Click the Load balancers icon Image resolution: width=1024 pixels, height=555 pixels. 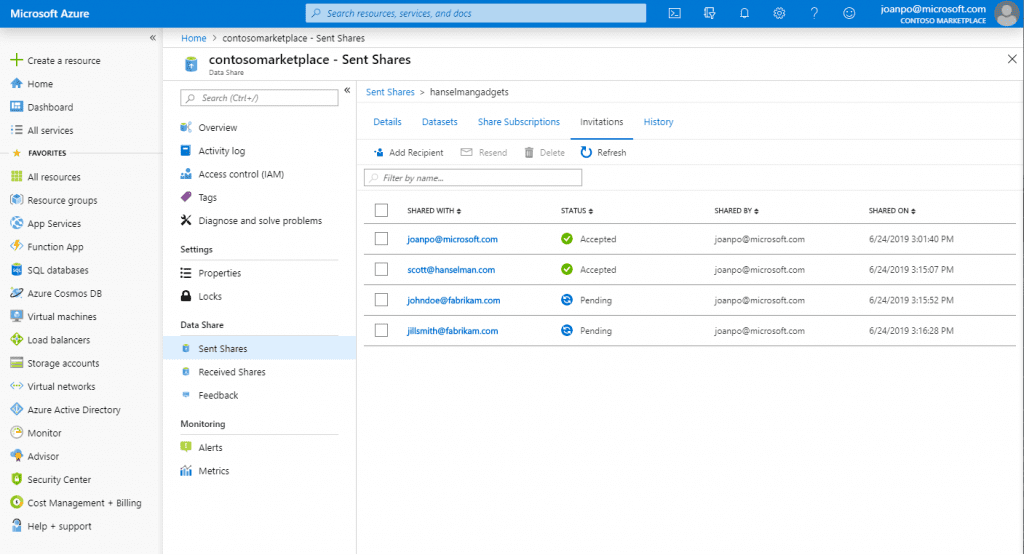[16, 340]
